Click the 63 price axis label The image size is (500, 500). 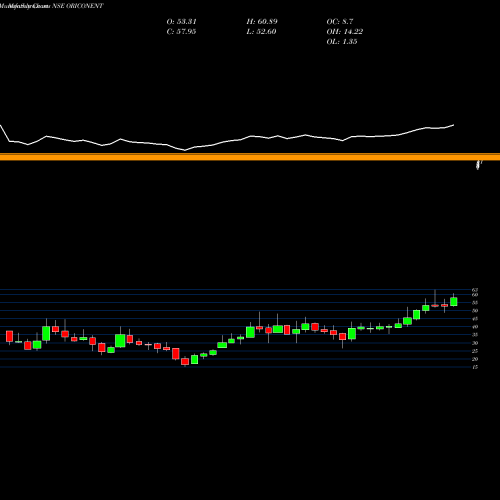click(475, 290)
